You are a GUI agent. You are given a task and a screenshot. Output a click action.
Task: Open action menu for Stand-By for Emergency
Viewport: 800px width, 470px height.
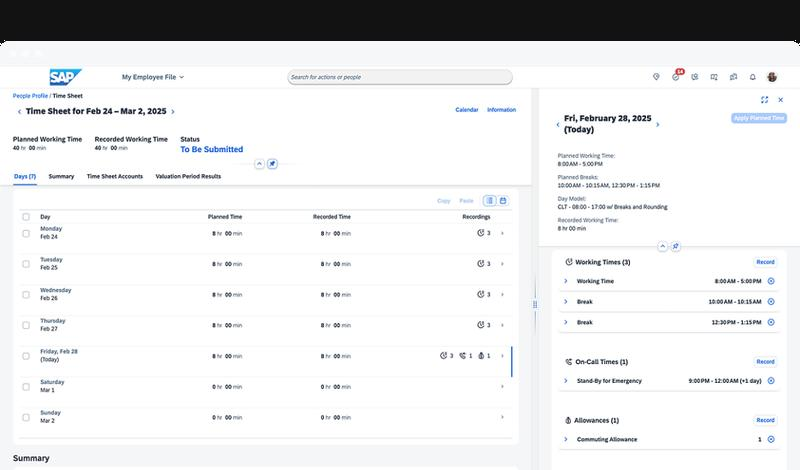pyautogui.click(x=771, y=381)
